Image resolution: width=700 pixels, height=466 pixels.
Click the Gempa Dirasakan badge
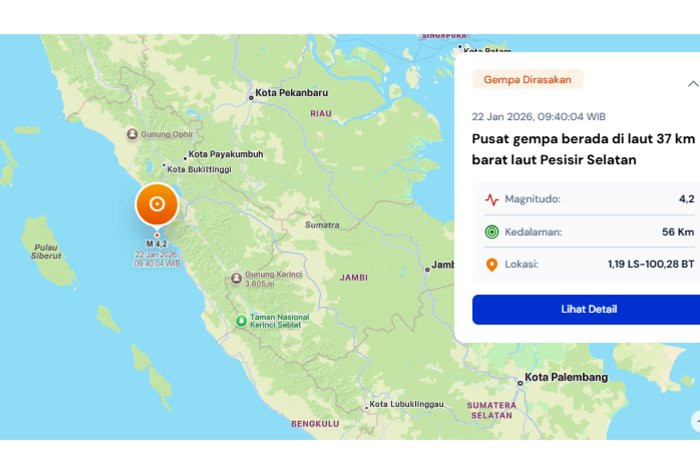(527, 80)
